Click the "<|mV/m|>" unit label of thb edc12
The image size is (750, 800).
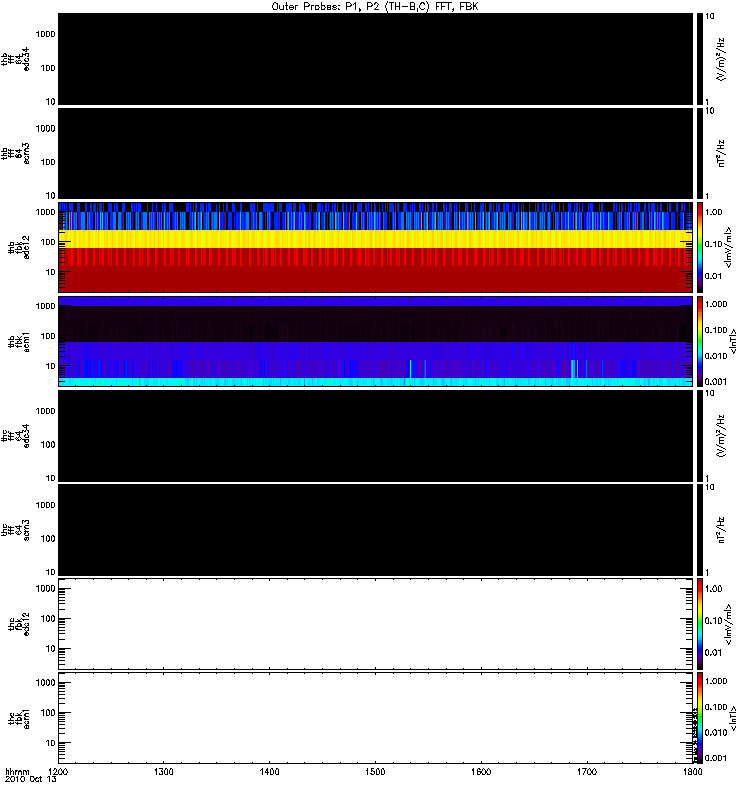tap(729, 247)
